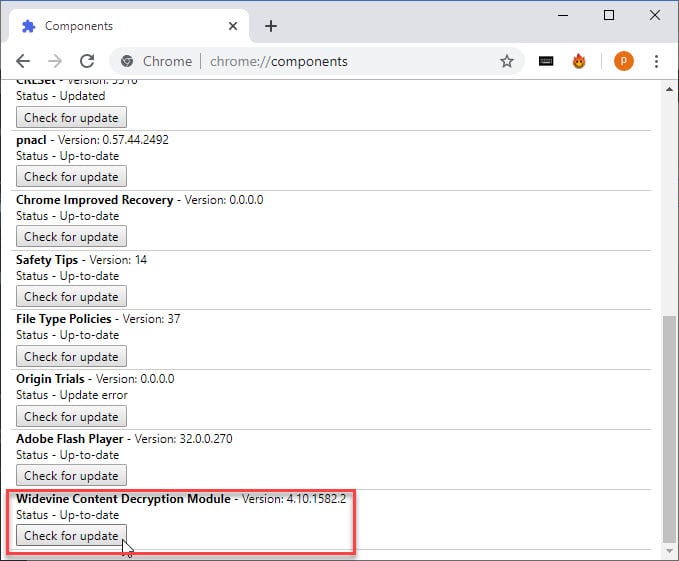Minimize the Chrome window
The image size is (679, 561).
(x=563, y=15)
